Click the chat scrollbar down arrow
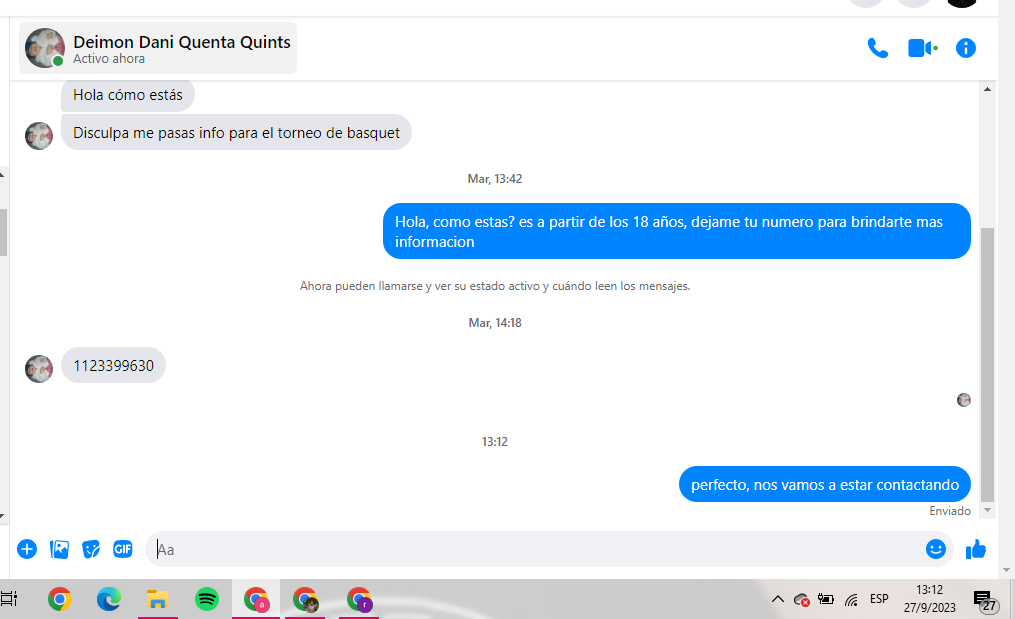Screen dimensions: 1015x619 pos(987,510)
